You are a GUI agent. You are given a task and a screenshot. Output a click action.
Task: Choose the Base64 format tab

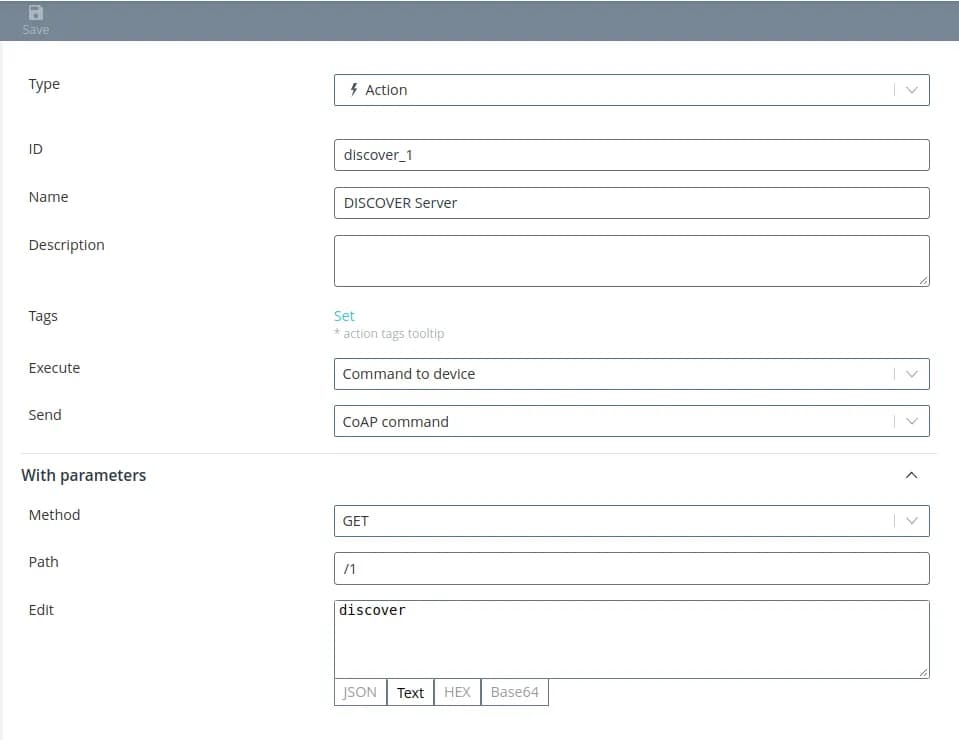tap(514, 692)
